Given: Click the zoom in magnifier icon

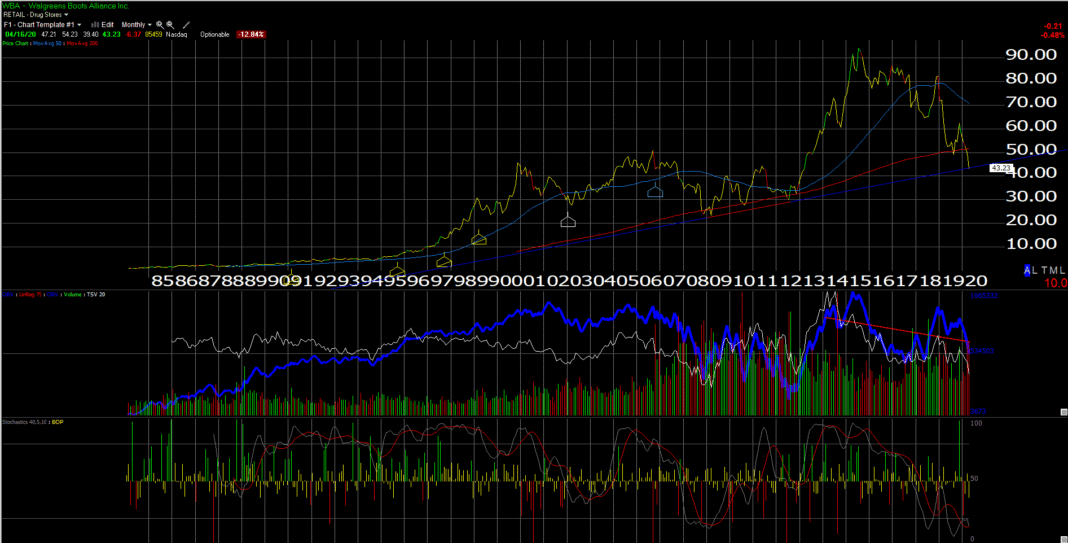Looking at the screenshot, I should (160, 24).
